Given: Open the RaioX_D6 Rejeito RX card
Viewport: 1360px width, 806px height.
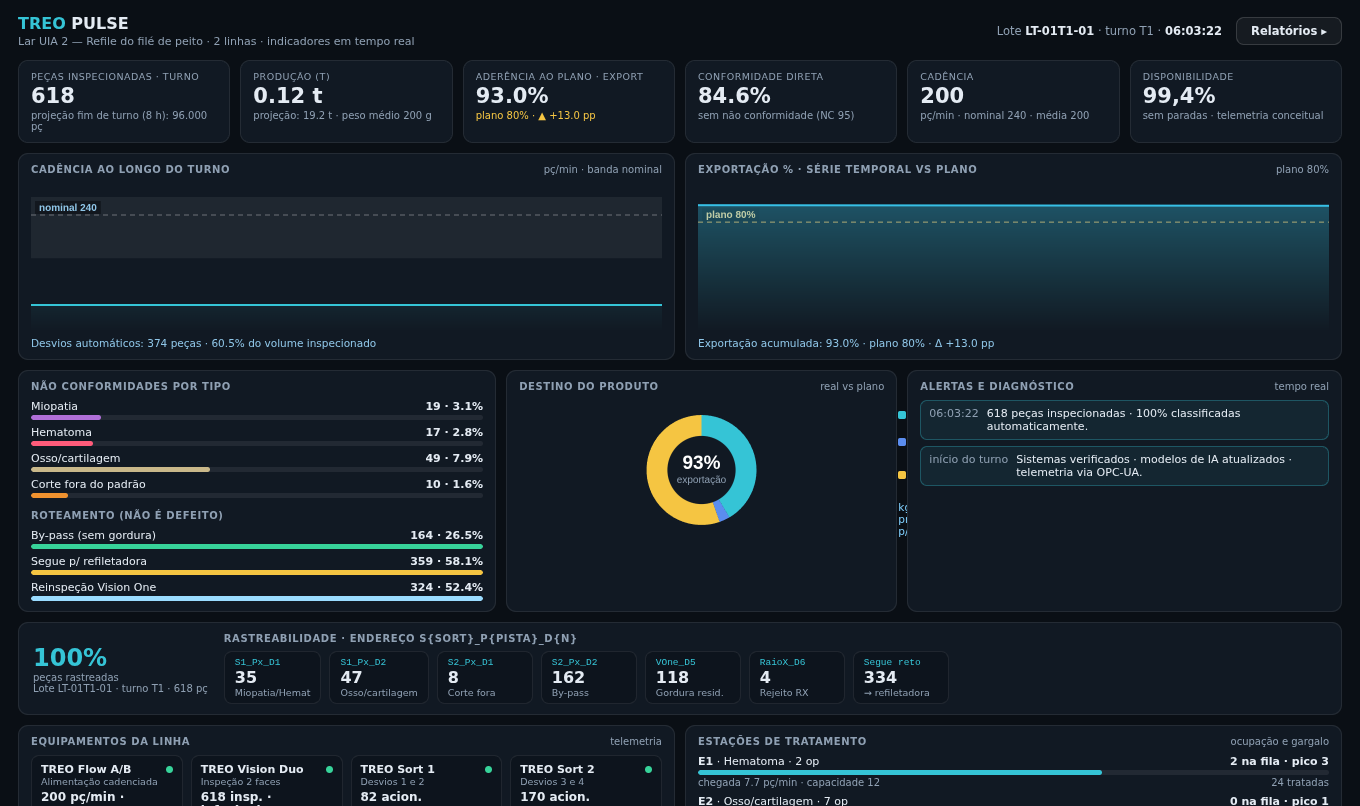Looking at the screenshot, I should pos(797,678).
